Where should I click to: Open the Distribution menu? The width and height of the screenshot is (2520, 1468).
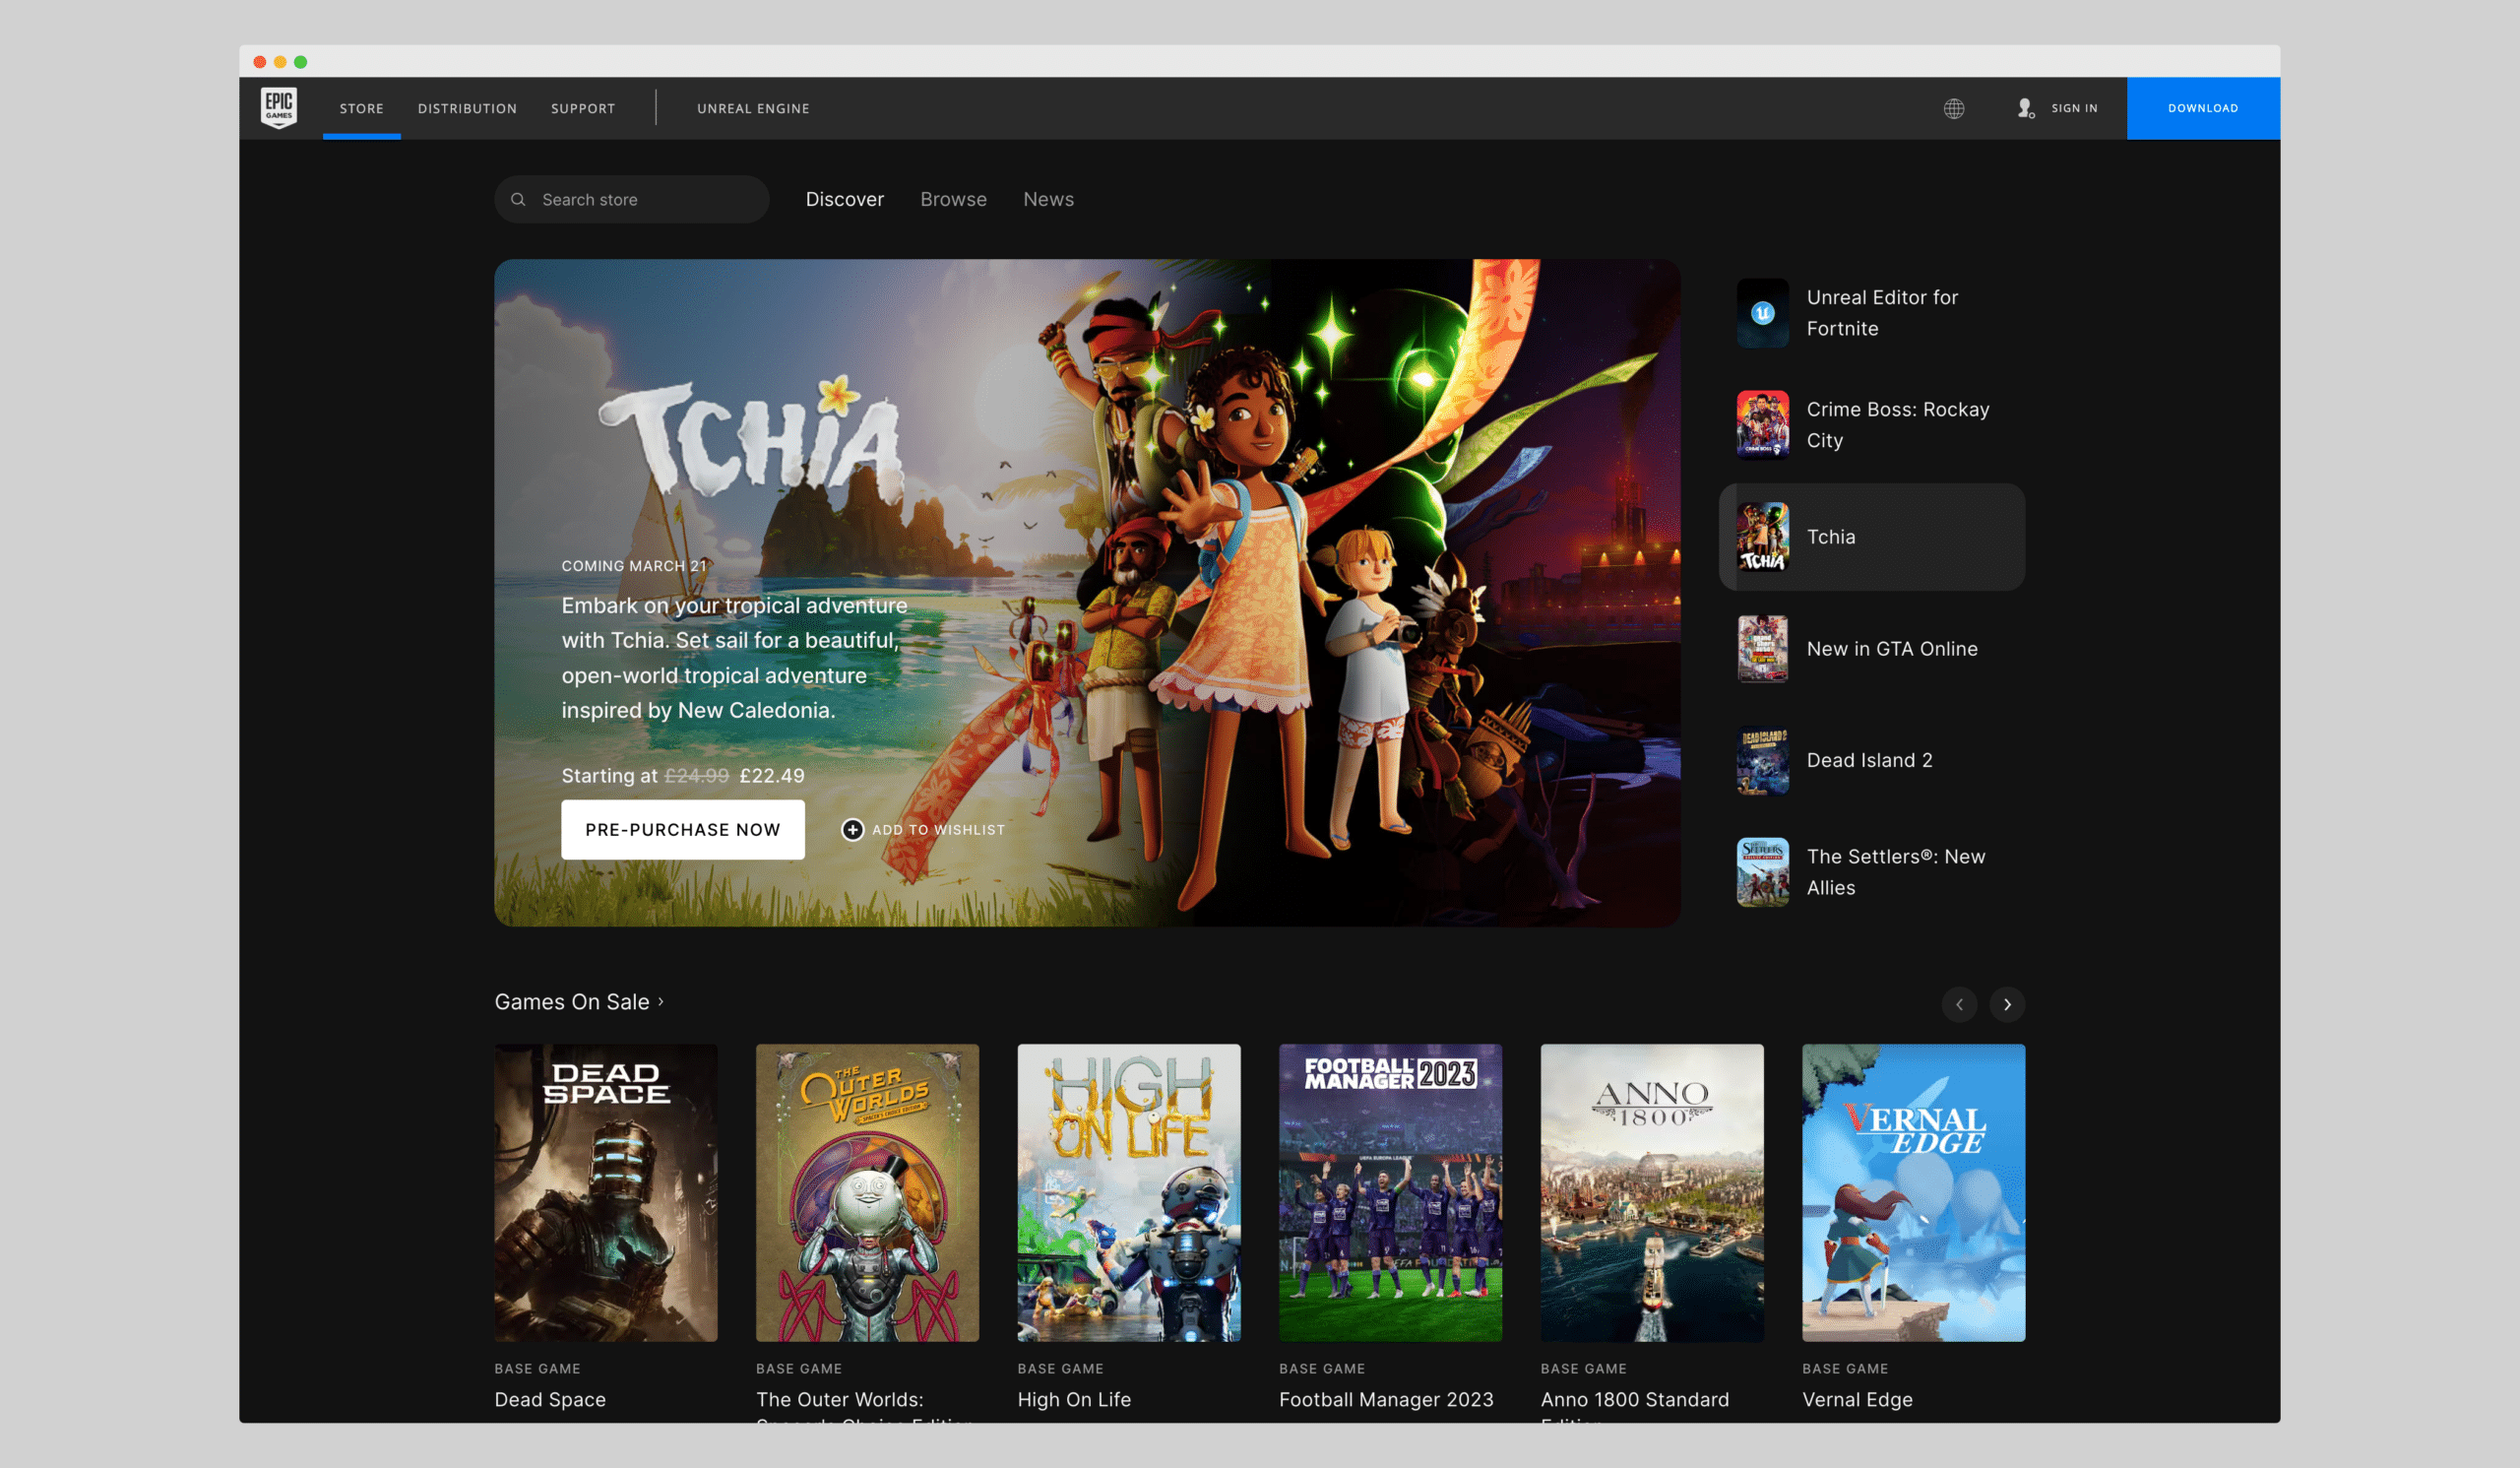467,108
